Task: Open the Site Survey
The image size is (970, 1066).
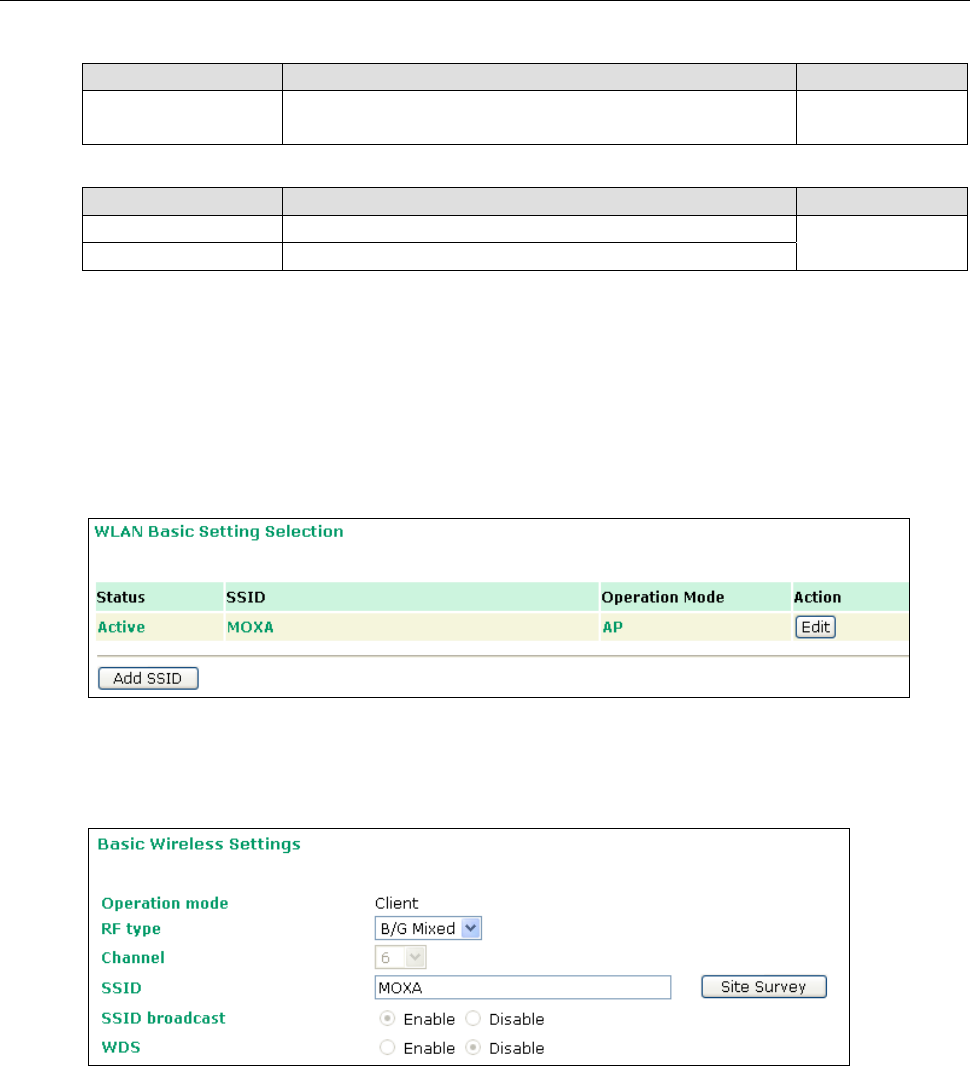Action: coord(763,986)
